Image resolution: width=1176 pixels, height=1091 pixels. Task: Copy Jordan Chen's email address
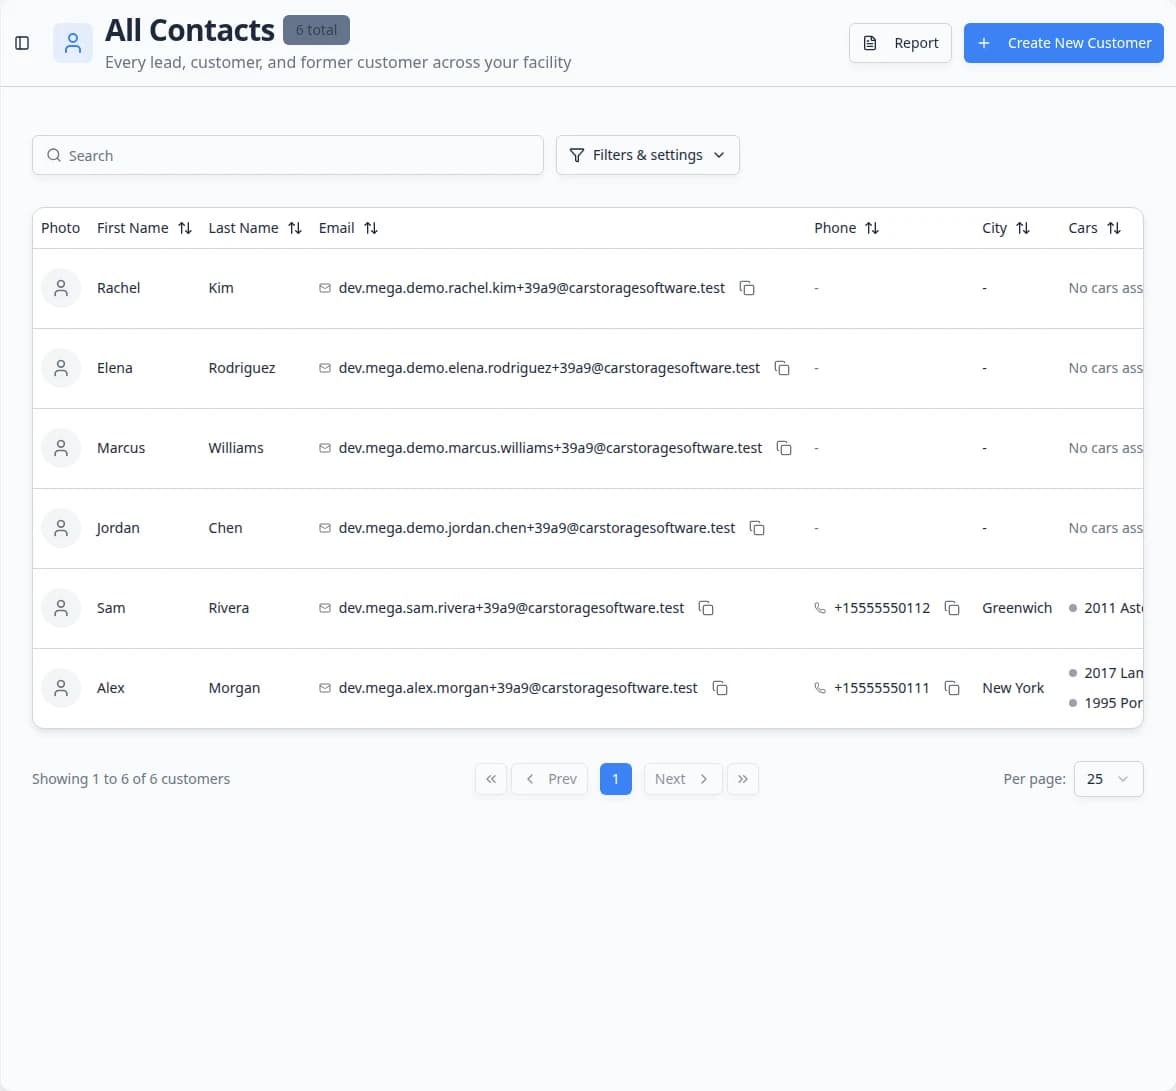coord(758,528)
